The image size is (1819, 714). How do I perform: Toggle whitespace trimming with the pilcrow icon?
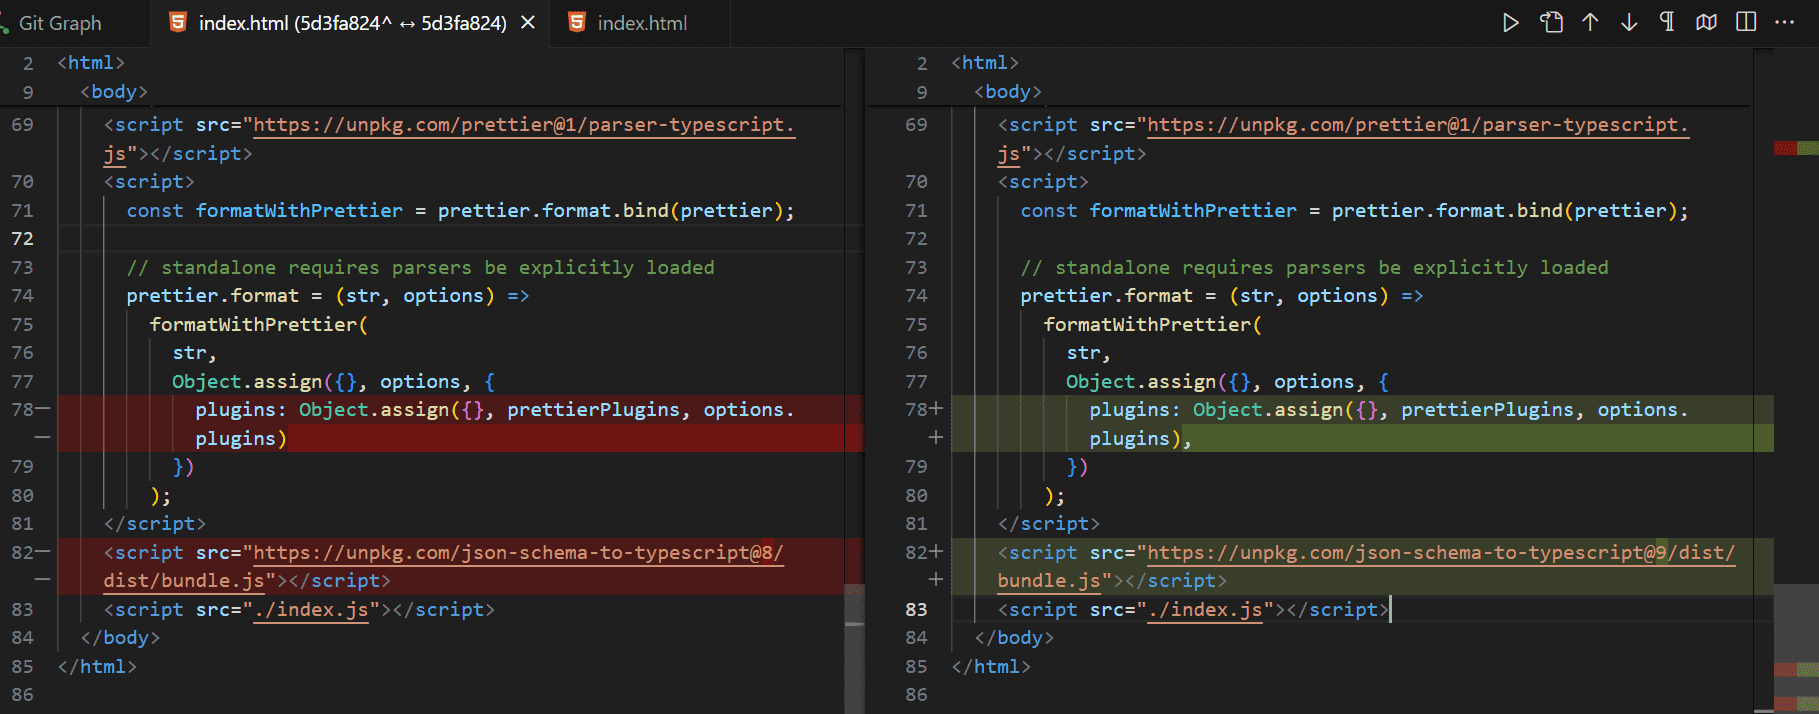tap(1667, 23)
